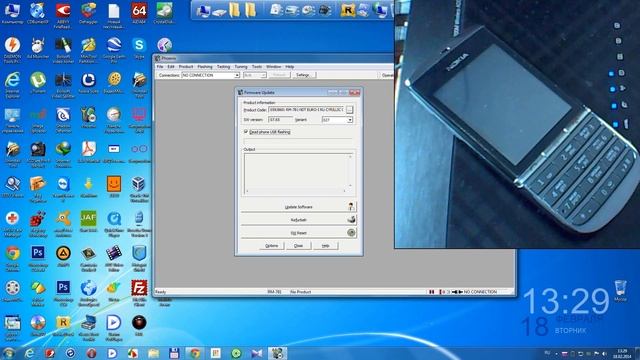Select the VirtualBox desktop icon
The image size is (640, 360).
tap(139, 188)
